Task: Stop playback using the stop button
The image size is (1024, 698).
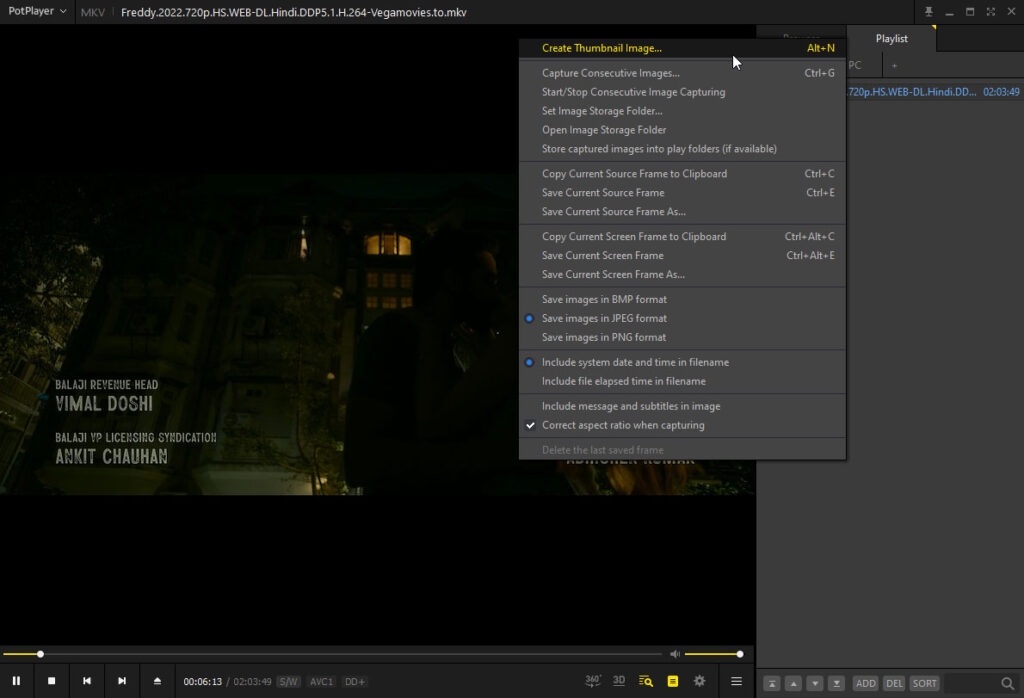Action: tap(52, 681)
